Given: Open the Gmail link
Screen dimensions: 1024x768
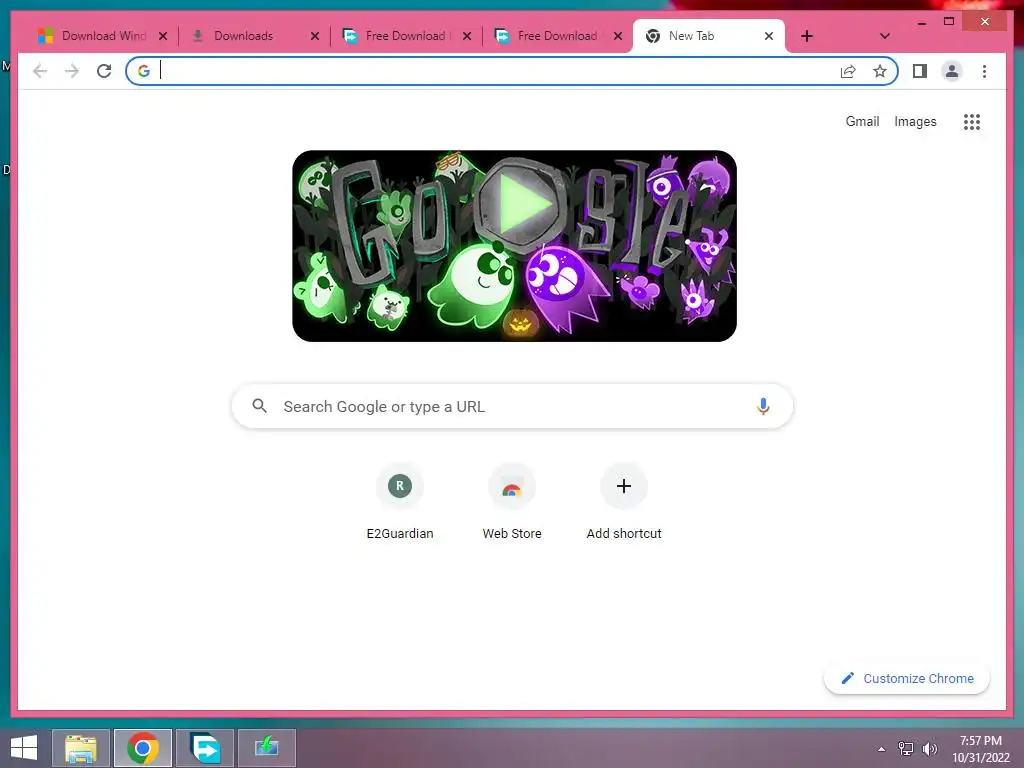Looking at the screenshot, I should pos(862,121).
